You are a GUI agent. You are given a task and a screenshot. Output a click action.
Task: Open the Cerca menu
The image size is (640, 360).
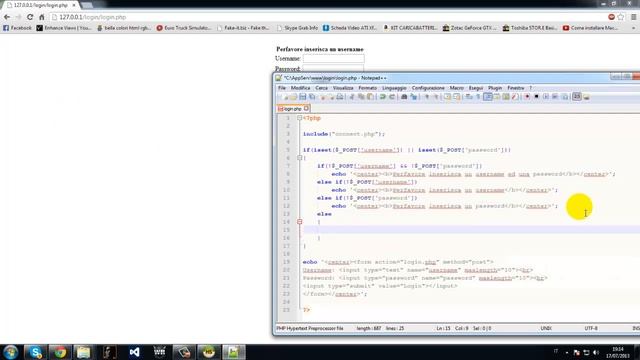click(321, 88)
